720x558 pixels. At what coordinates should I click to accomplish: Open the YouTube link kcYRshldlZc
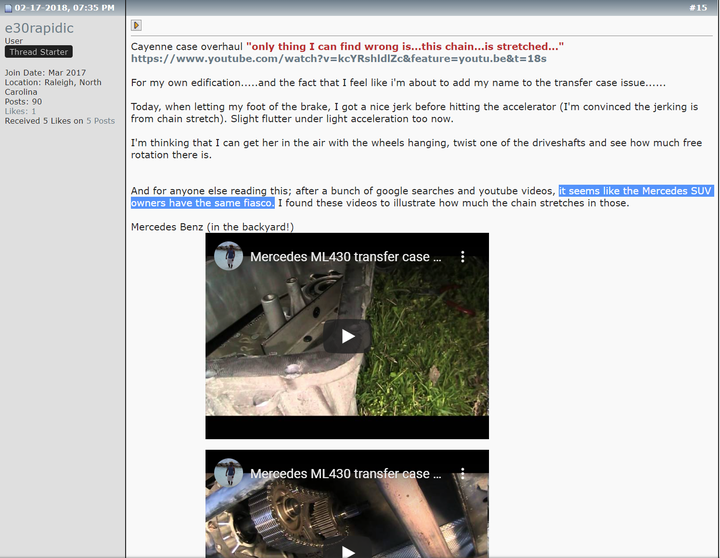pos(338,59)
